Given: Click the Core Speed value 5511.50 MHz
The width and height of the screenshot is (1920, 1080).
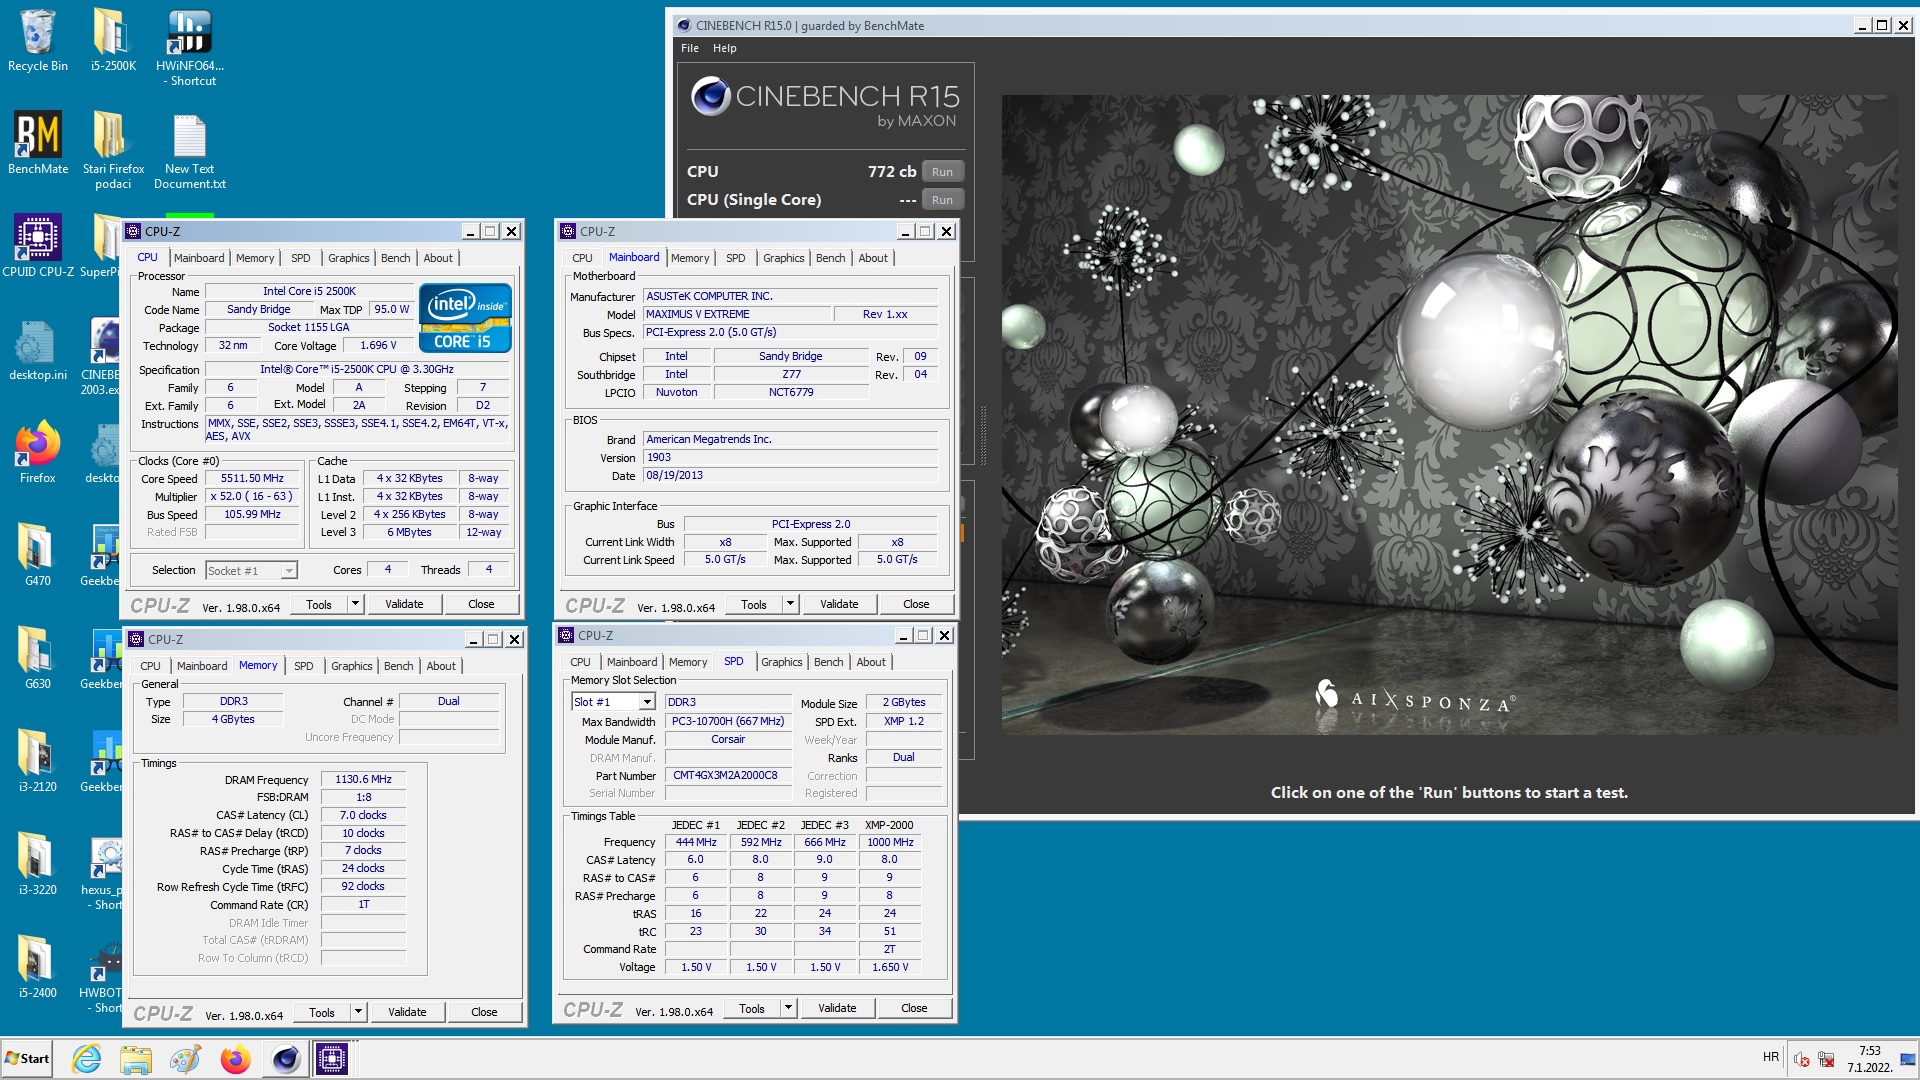Looking at the screenshot, I should (x=252, y=479).
